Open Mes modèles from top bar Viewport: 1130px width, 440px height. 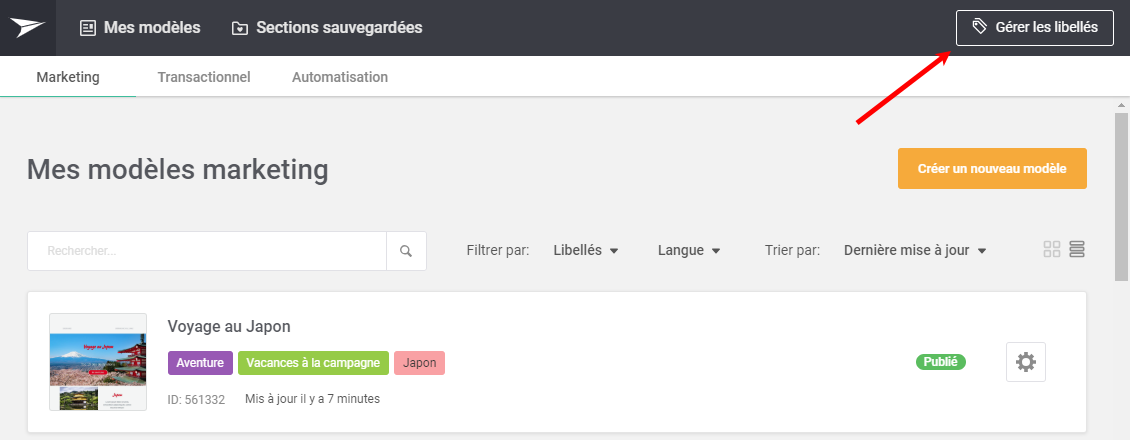[140, 27]
